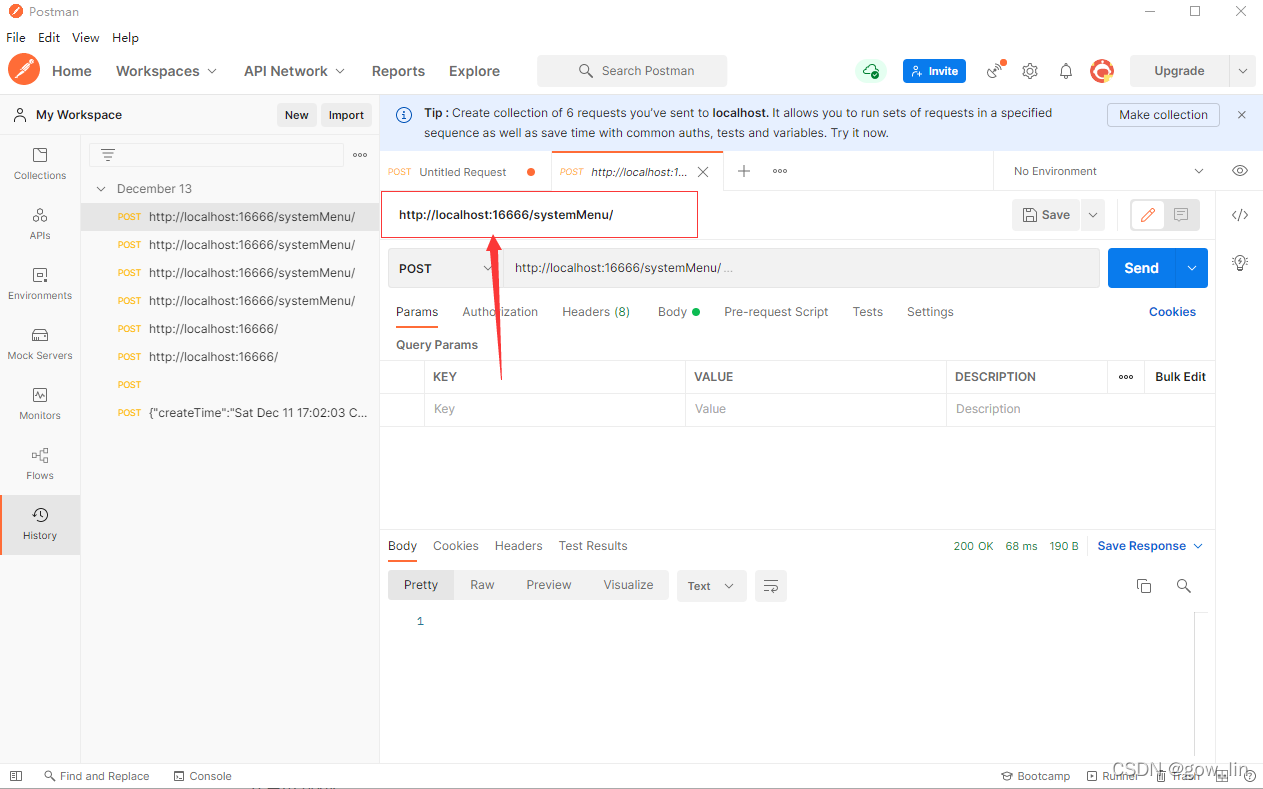Open the Edit menu

pyautogui.click(x=49, y=37)
